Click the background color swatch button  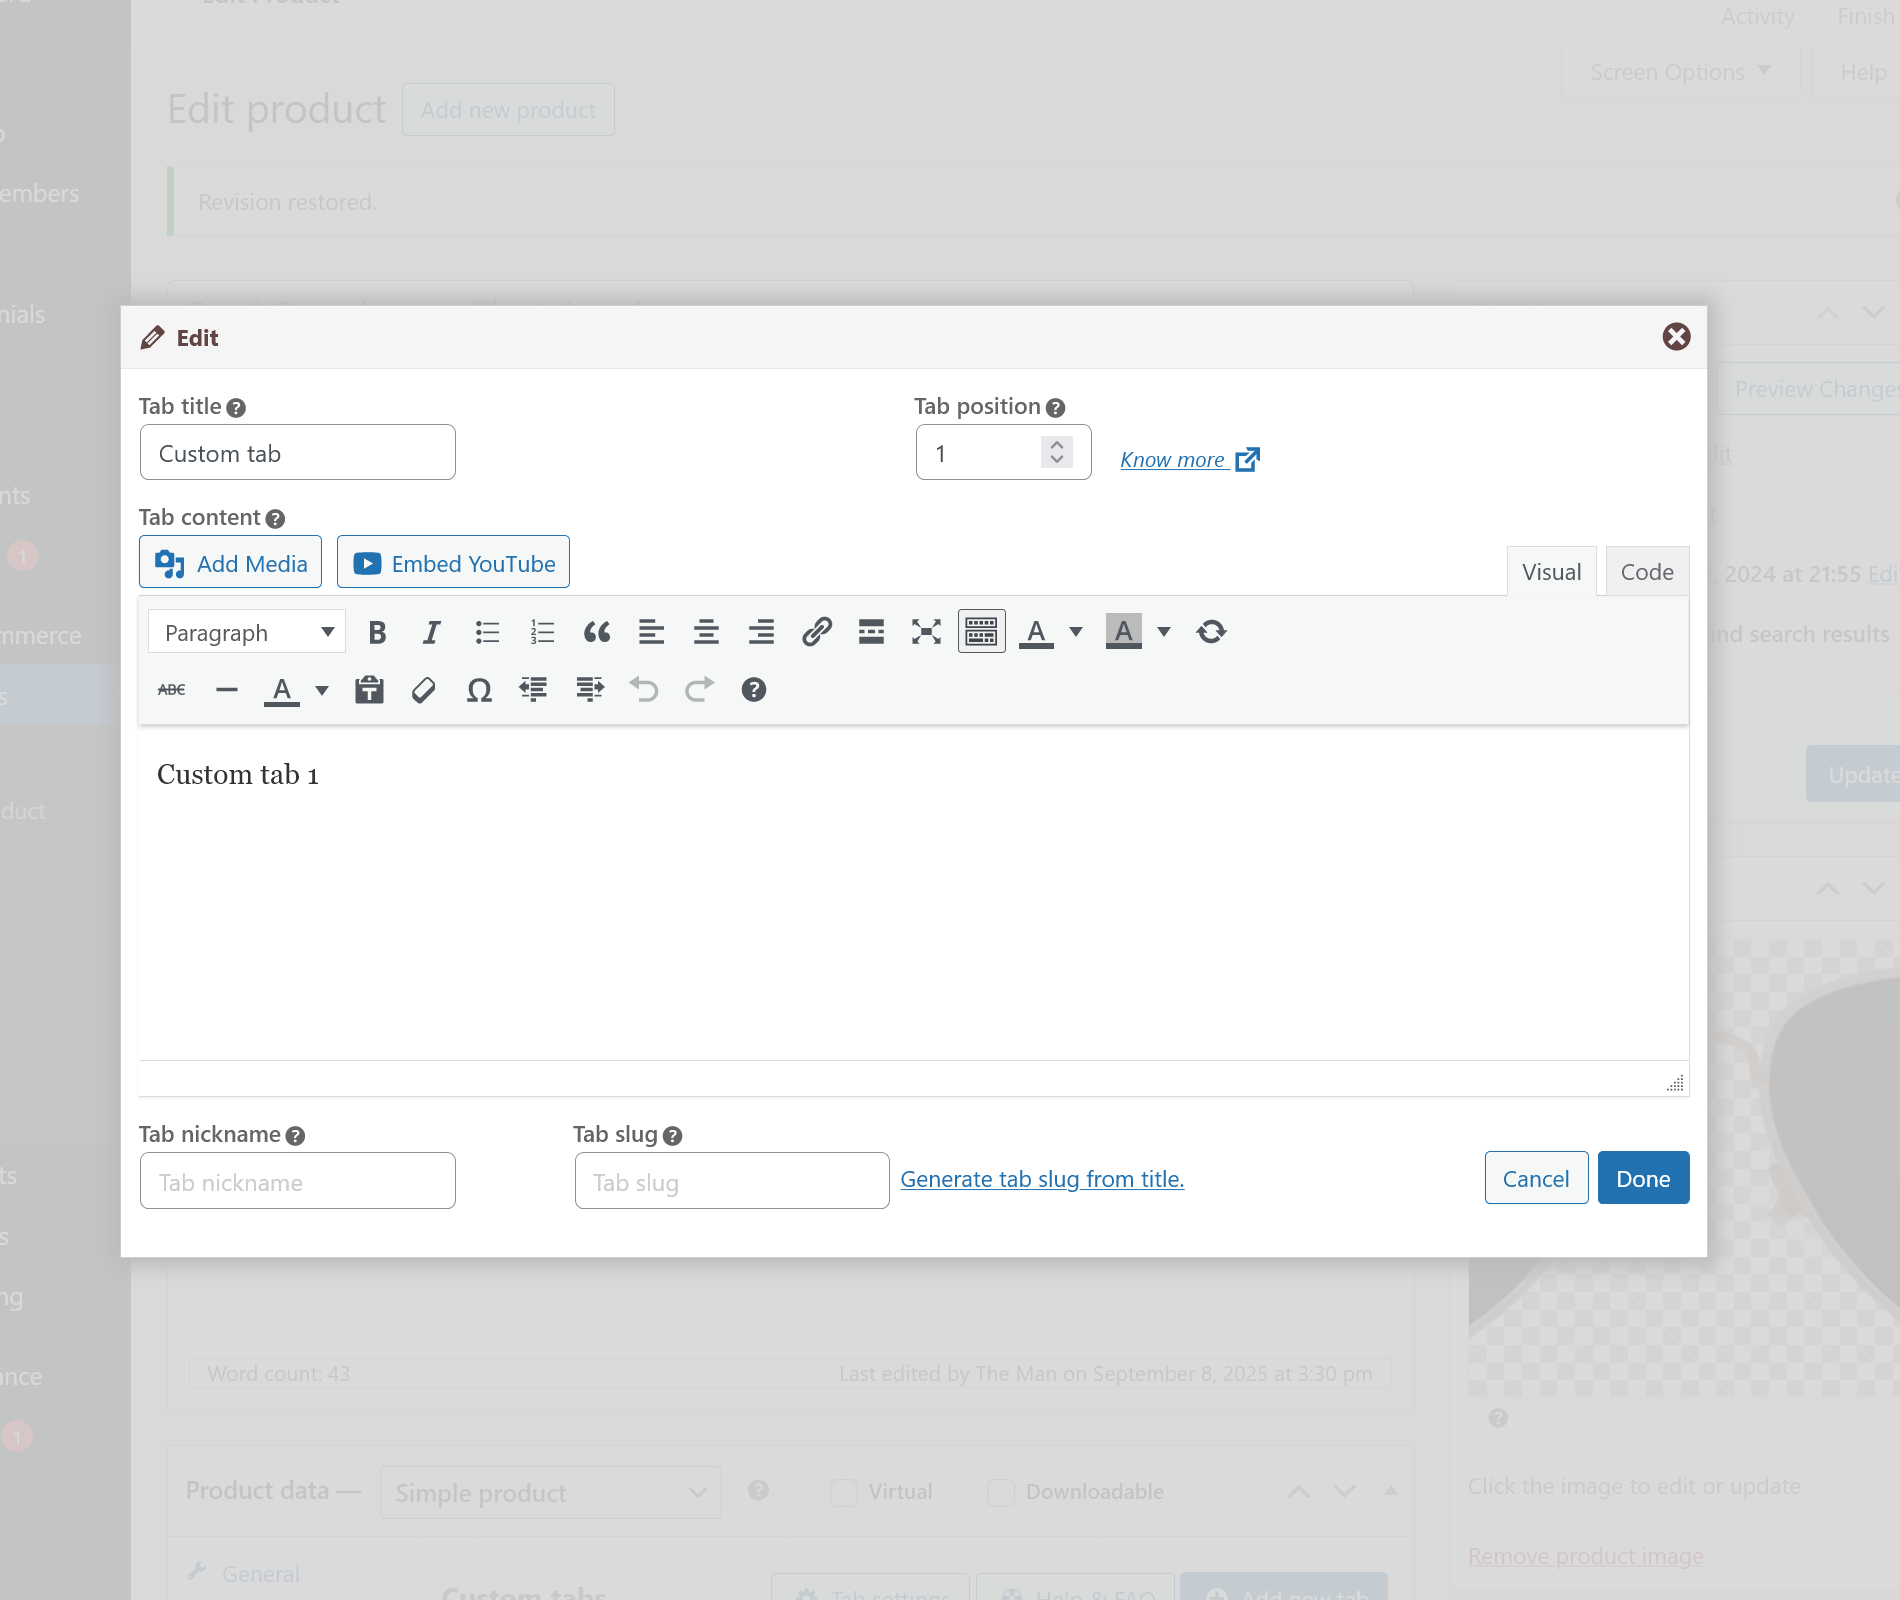(x=1124, y=632)
